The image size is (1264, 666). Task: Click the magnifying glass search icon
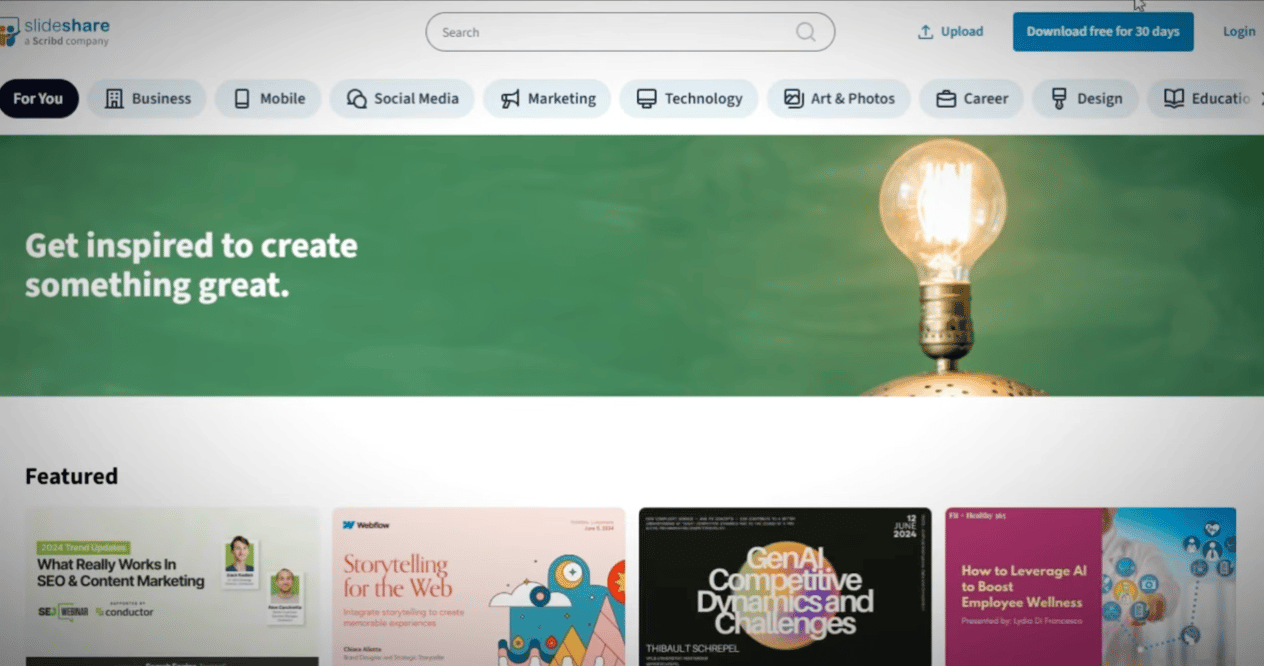click(x=806, y=32)
